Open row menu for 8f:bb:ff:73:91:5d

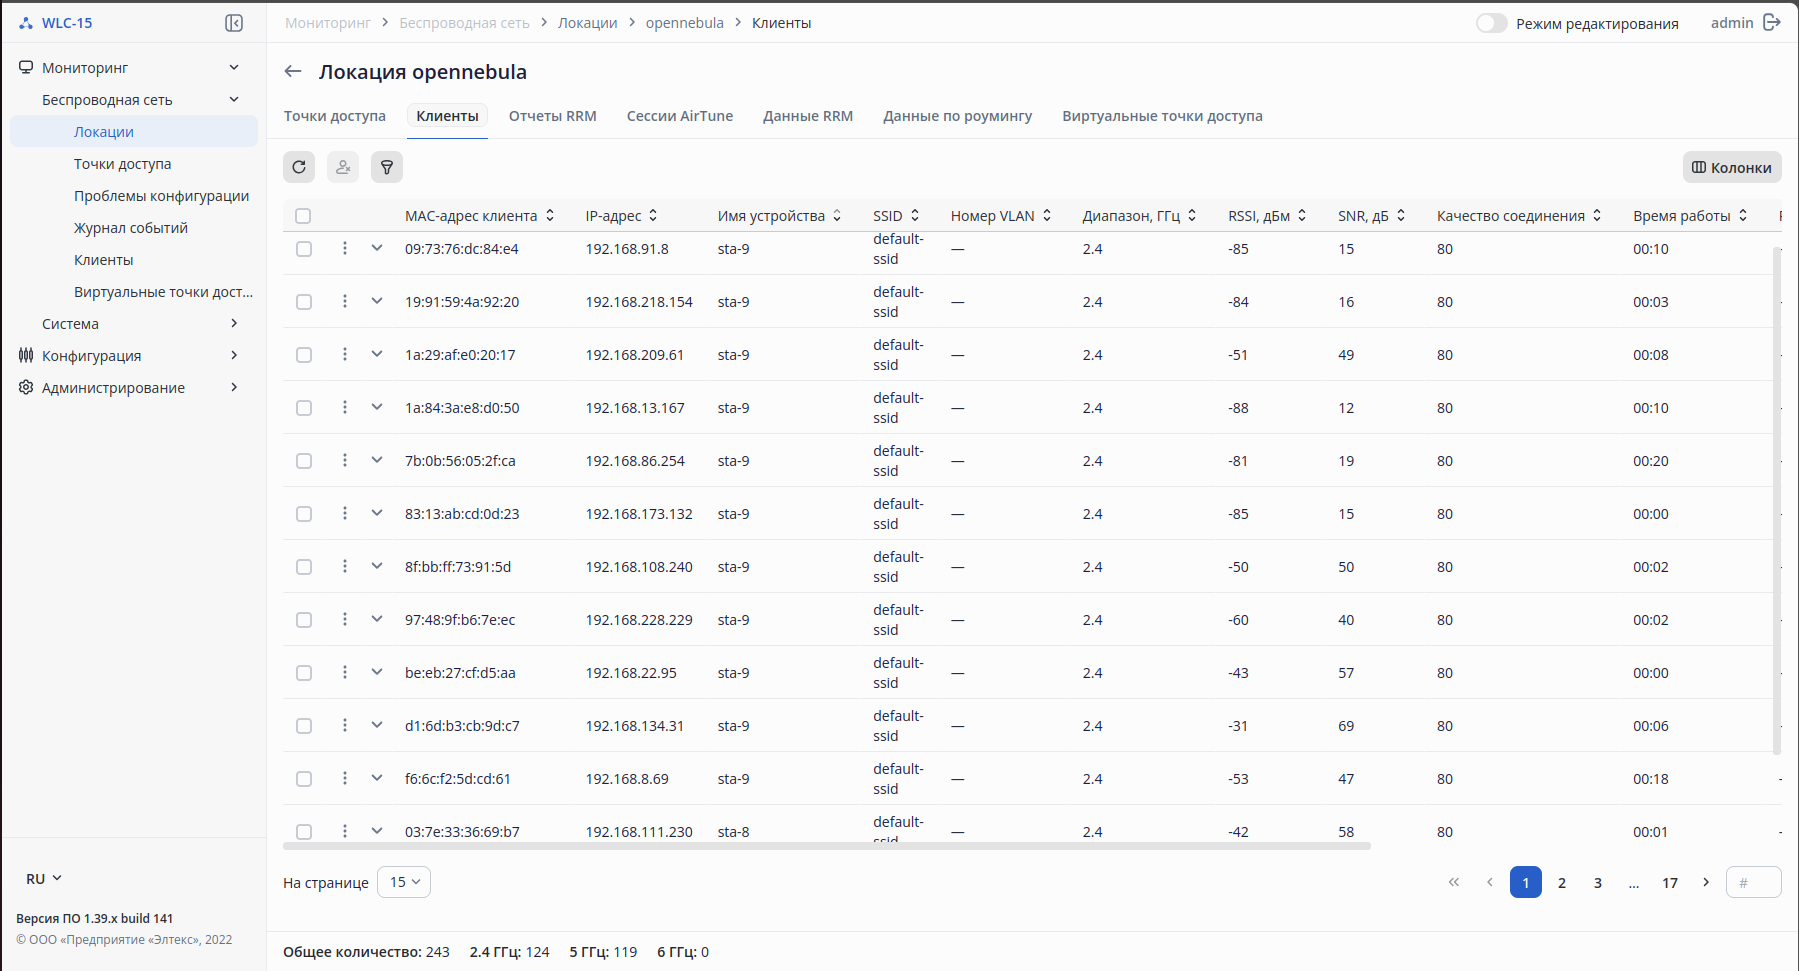click(345, 566)
